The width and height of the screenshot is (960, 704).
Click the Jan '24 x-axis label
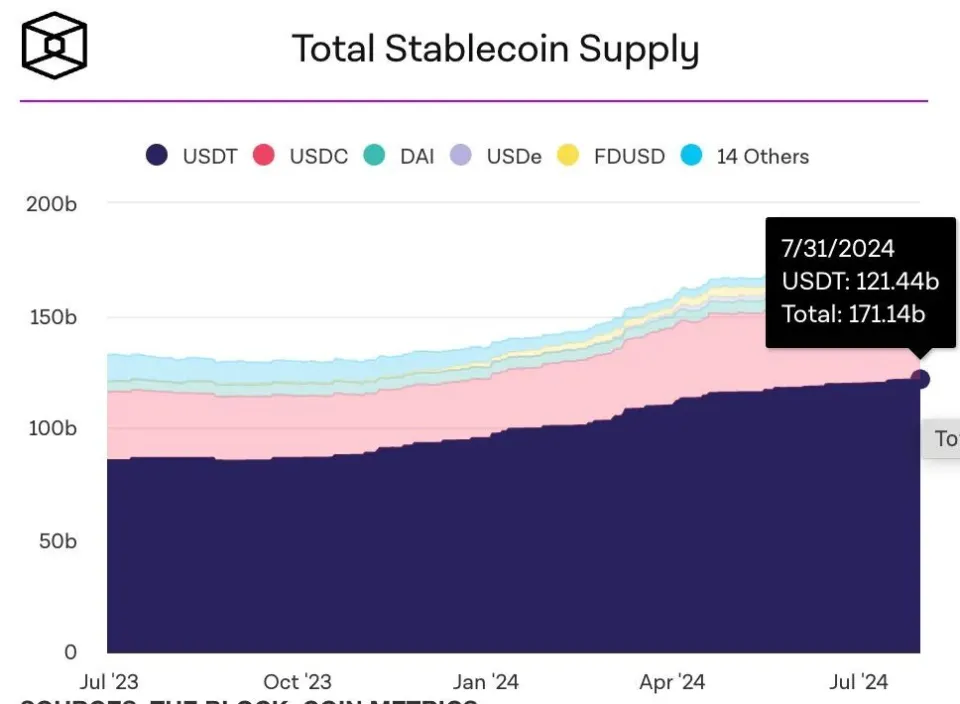pos(486,682)
